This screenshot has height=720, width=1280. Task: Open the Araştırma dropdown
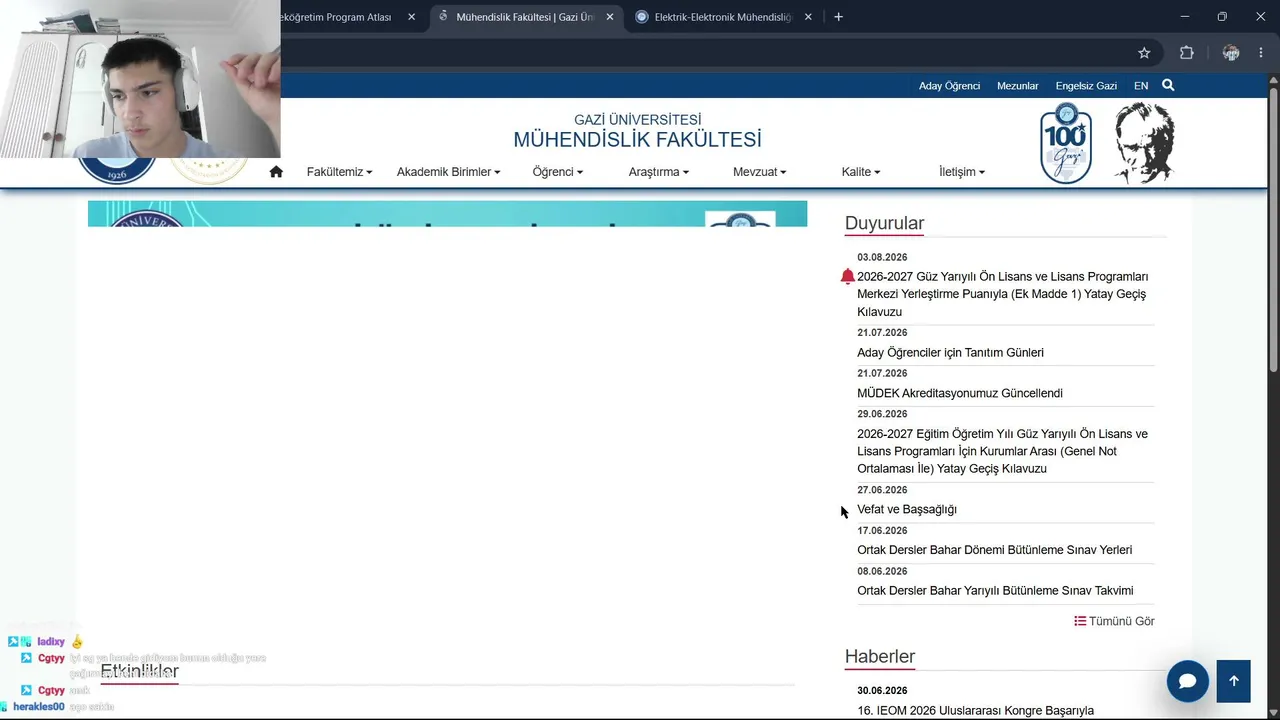[658, 172]
